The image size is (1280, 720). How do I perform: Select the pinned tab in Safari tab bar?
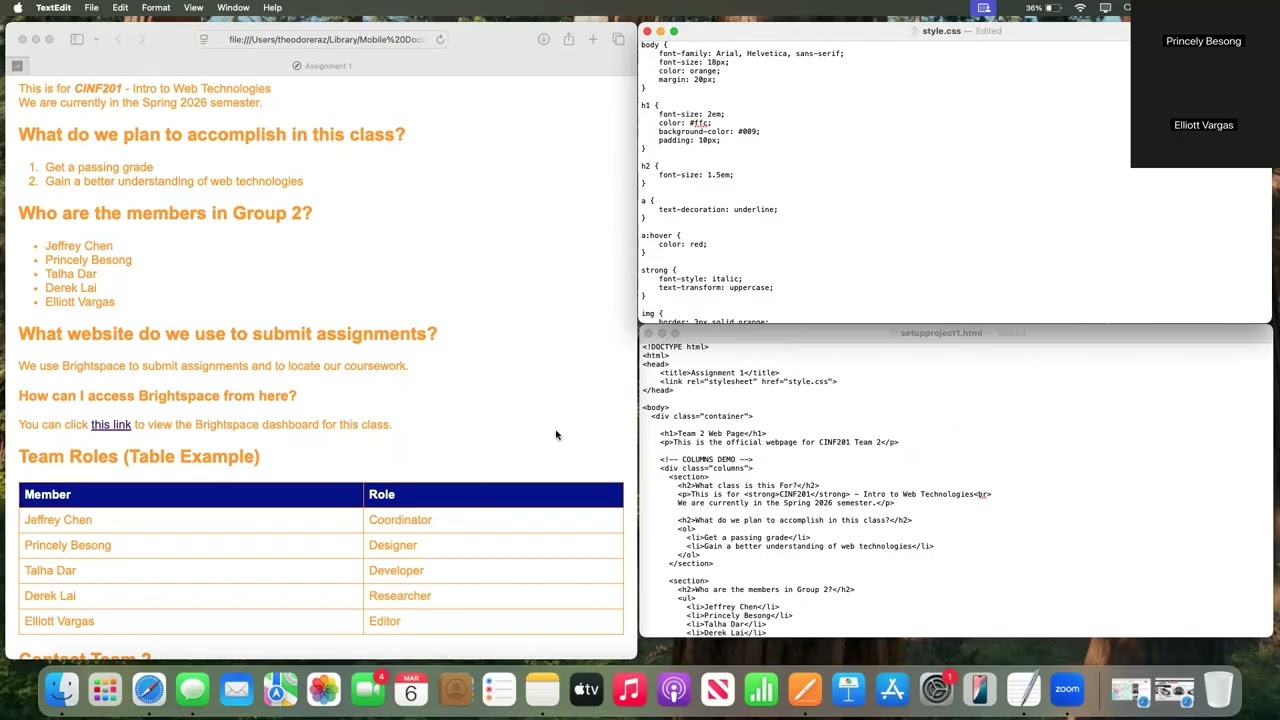coord(17,66)
